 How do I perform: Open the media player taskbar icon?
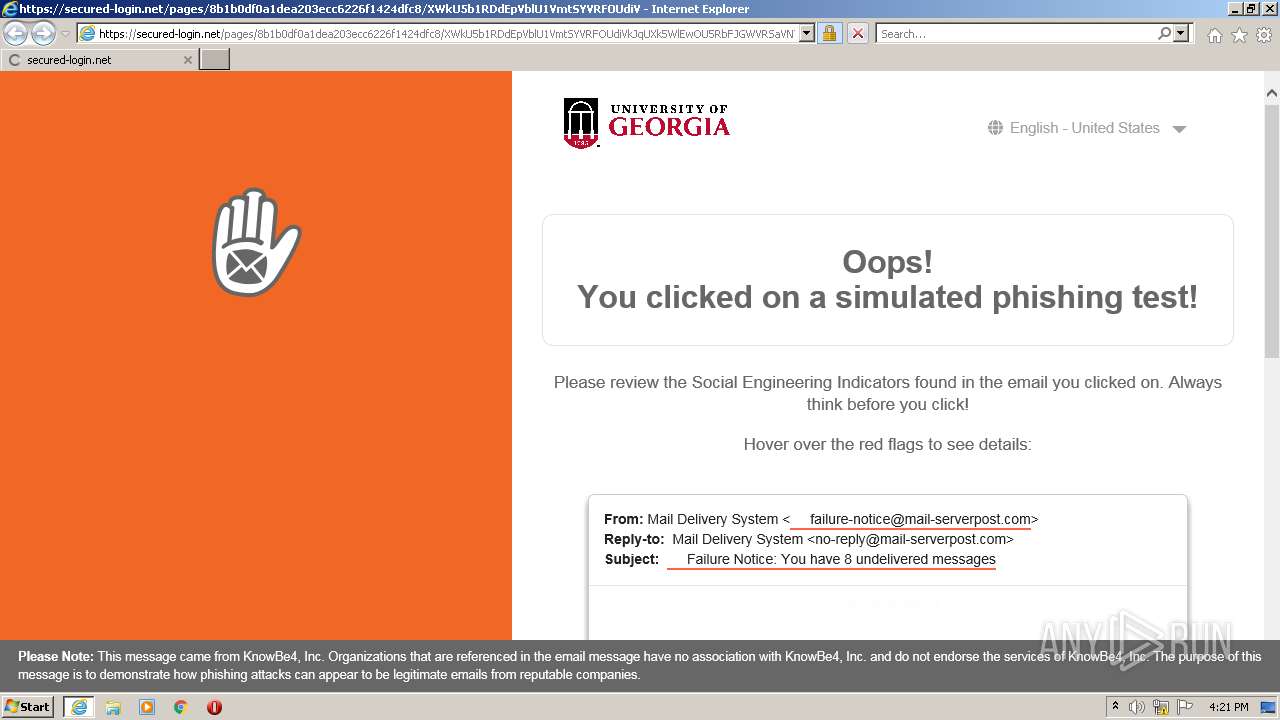[x=147, y=707]
